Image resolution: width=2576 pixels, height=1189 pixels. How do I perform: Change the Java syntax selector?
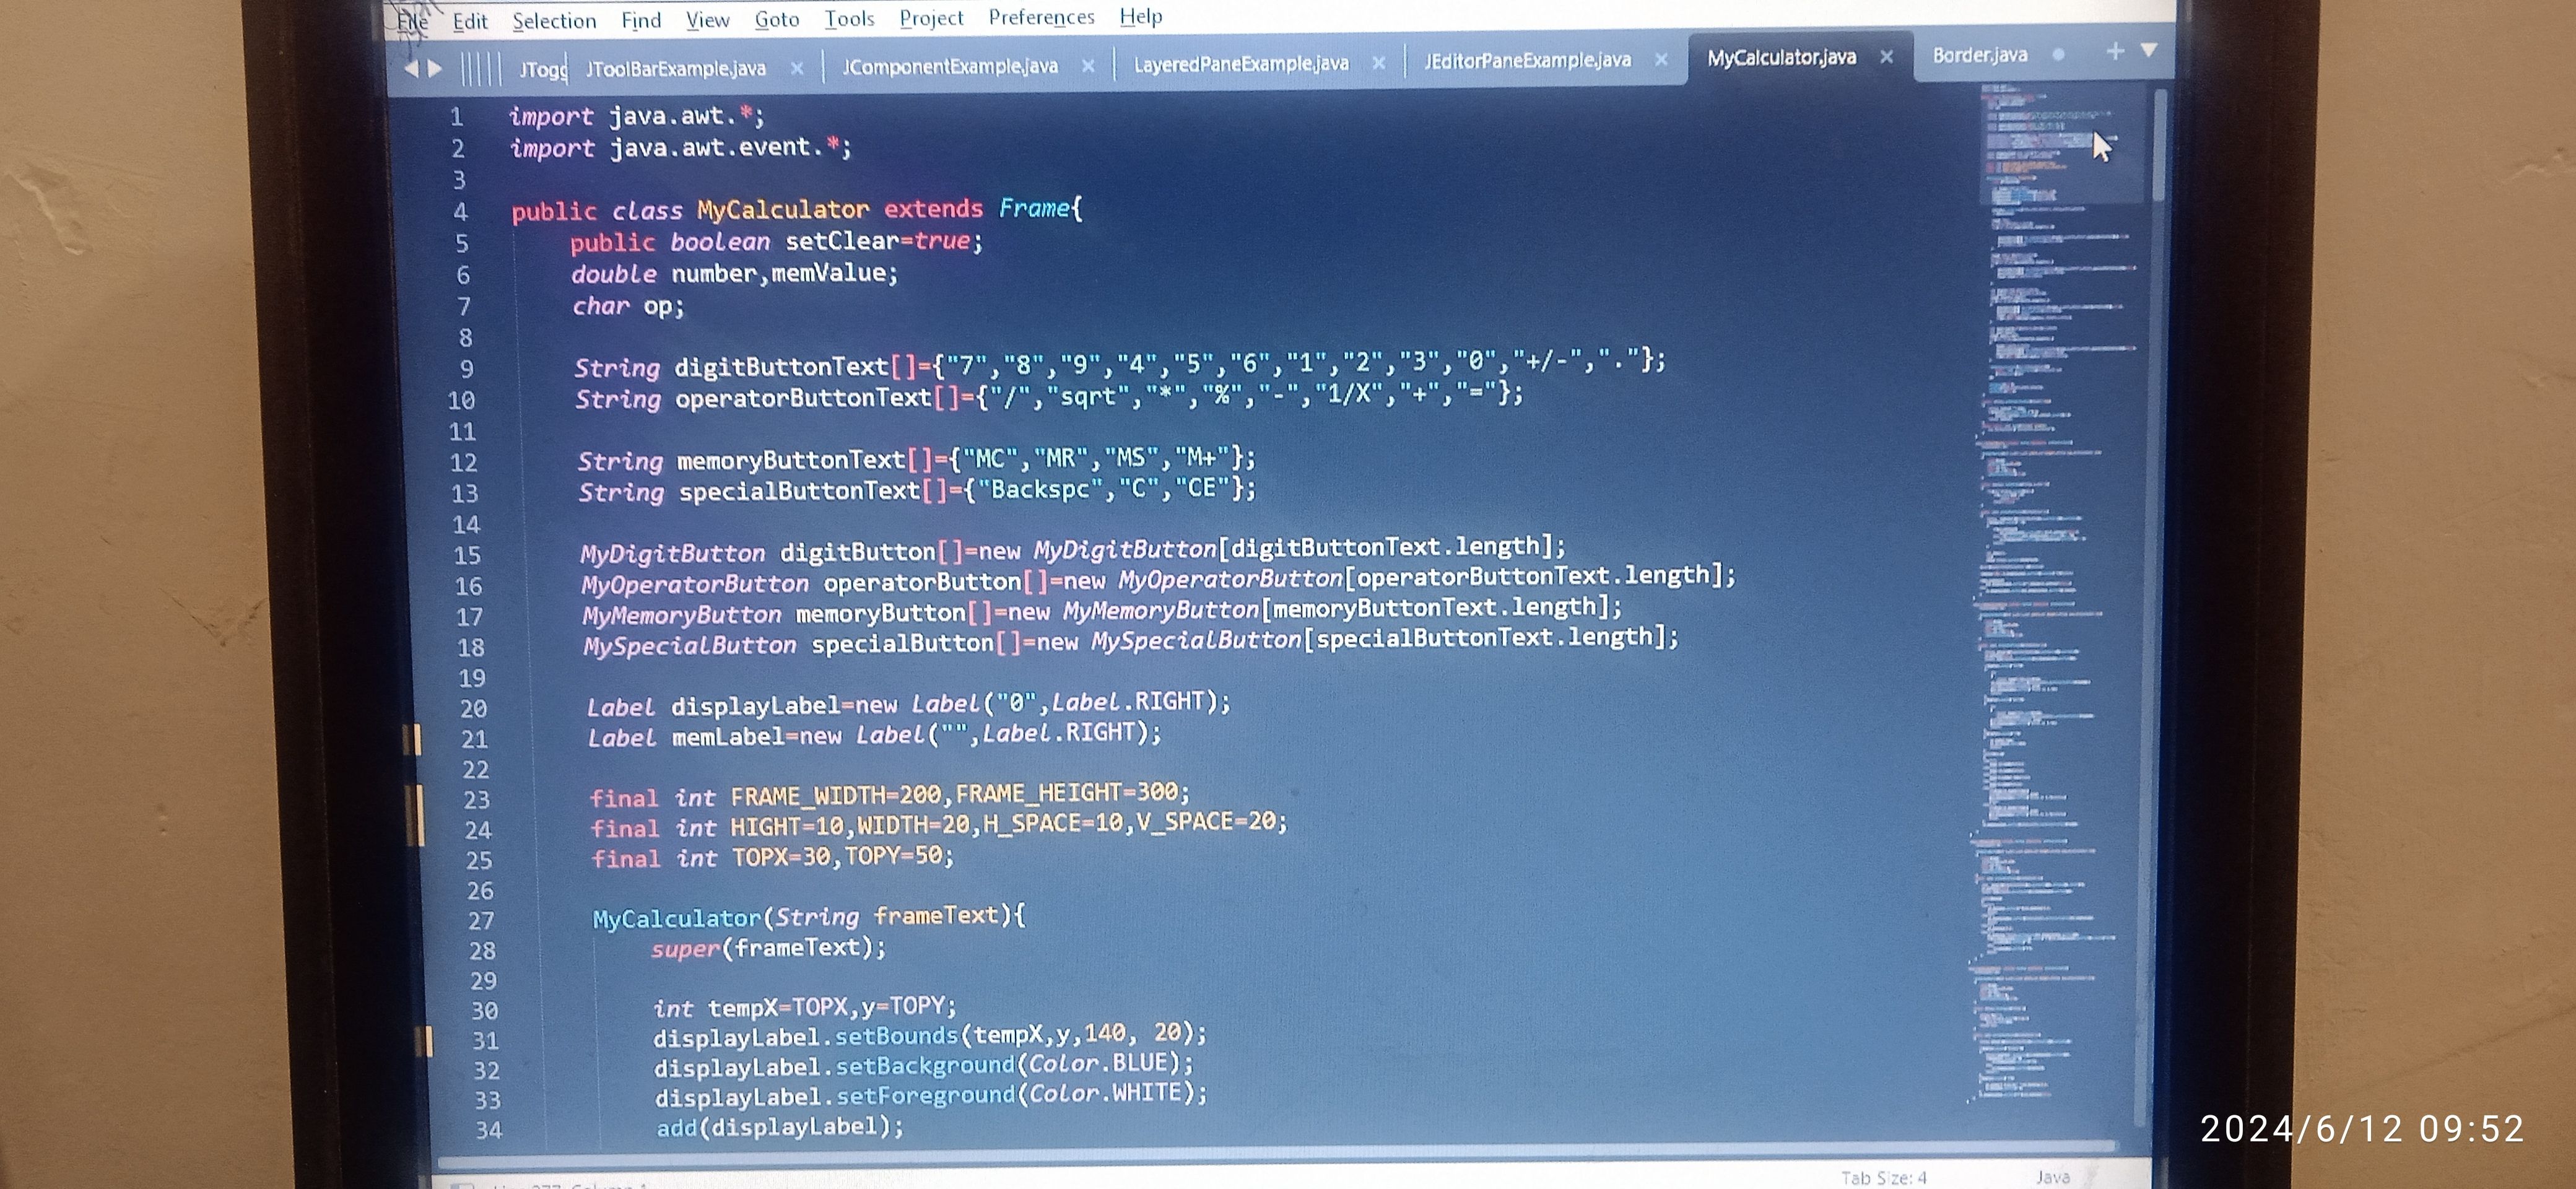pyautogui.click(x=2052, y=1177)
